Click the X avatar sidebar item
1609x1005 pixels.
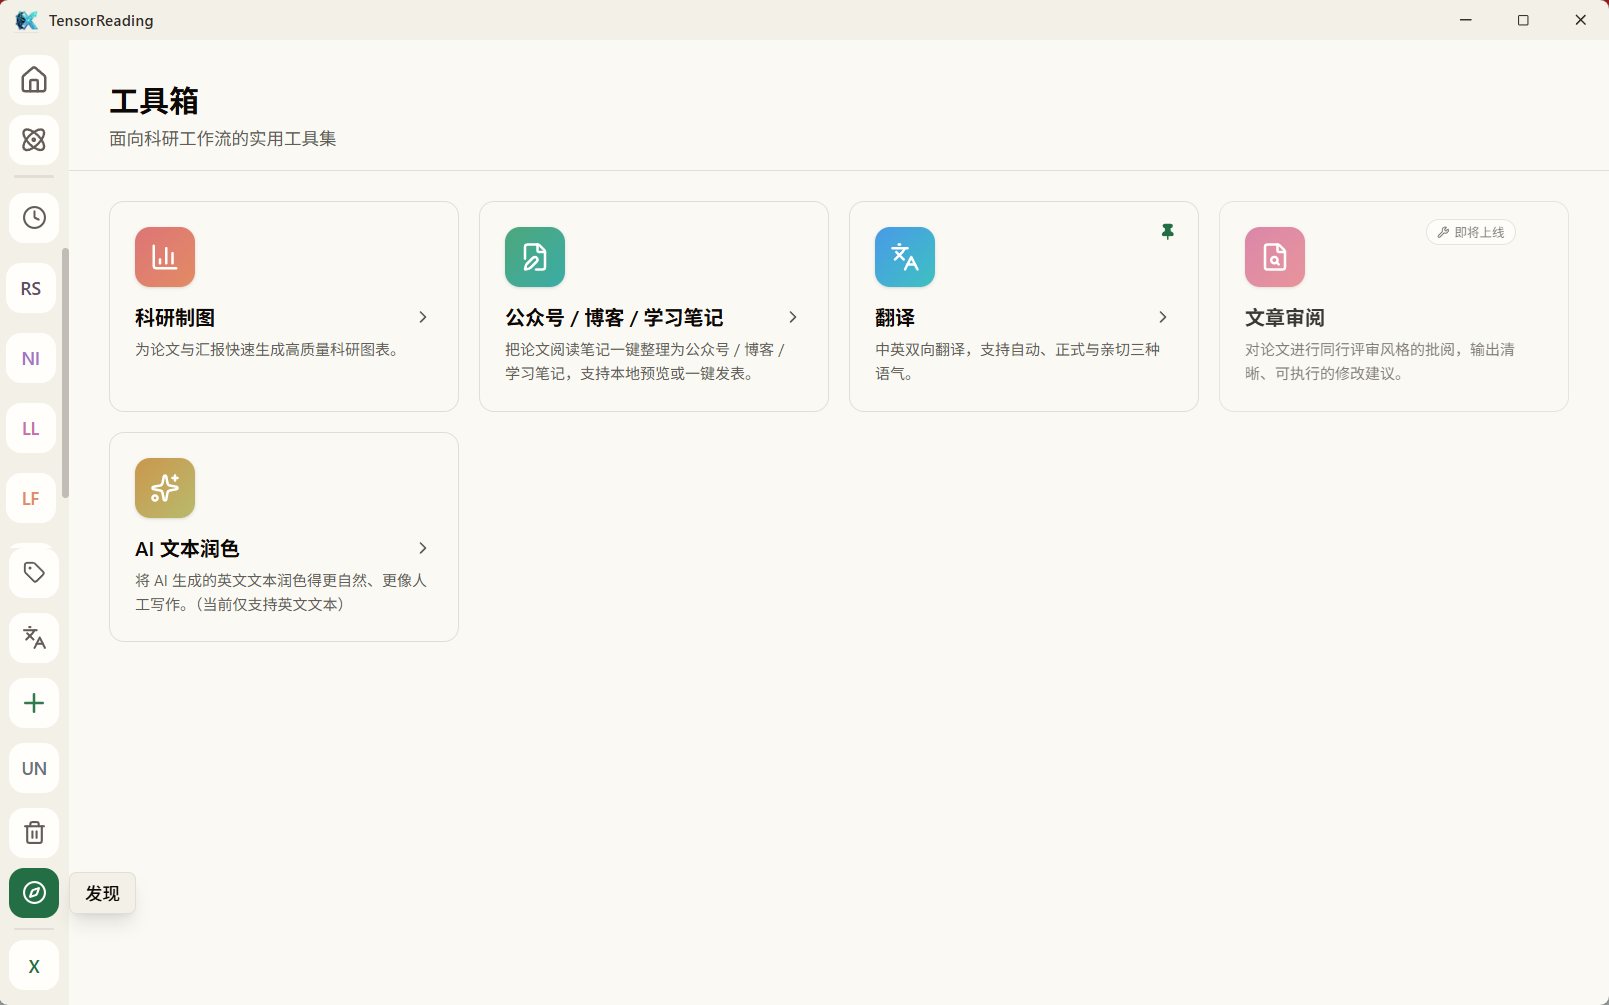point(34,966)
